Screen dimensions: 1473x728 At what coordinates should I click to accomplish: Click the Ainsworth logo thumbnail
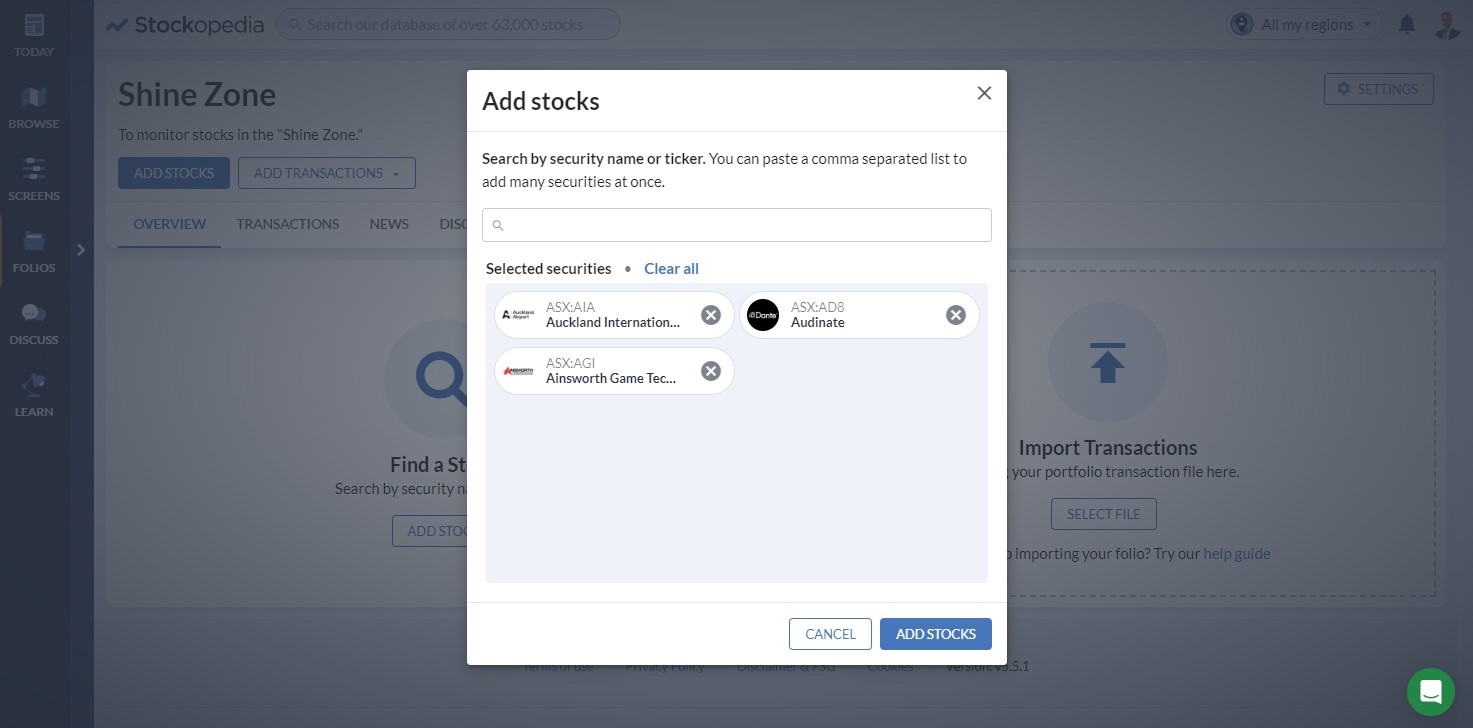click(x=518, y=371)
